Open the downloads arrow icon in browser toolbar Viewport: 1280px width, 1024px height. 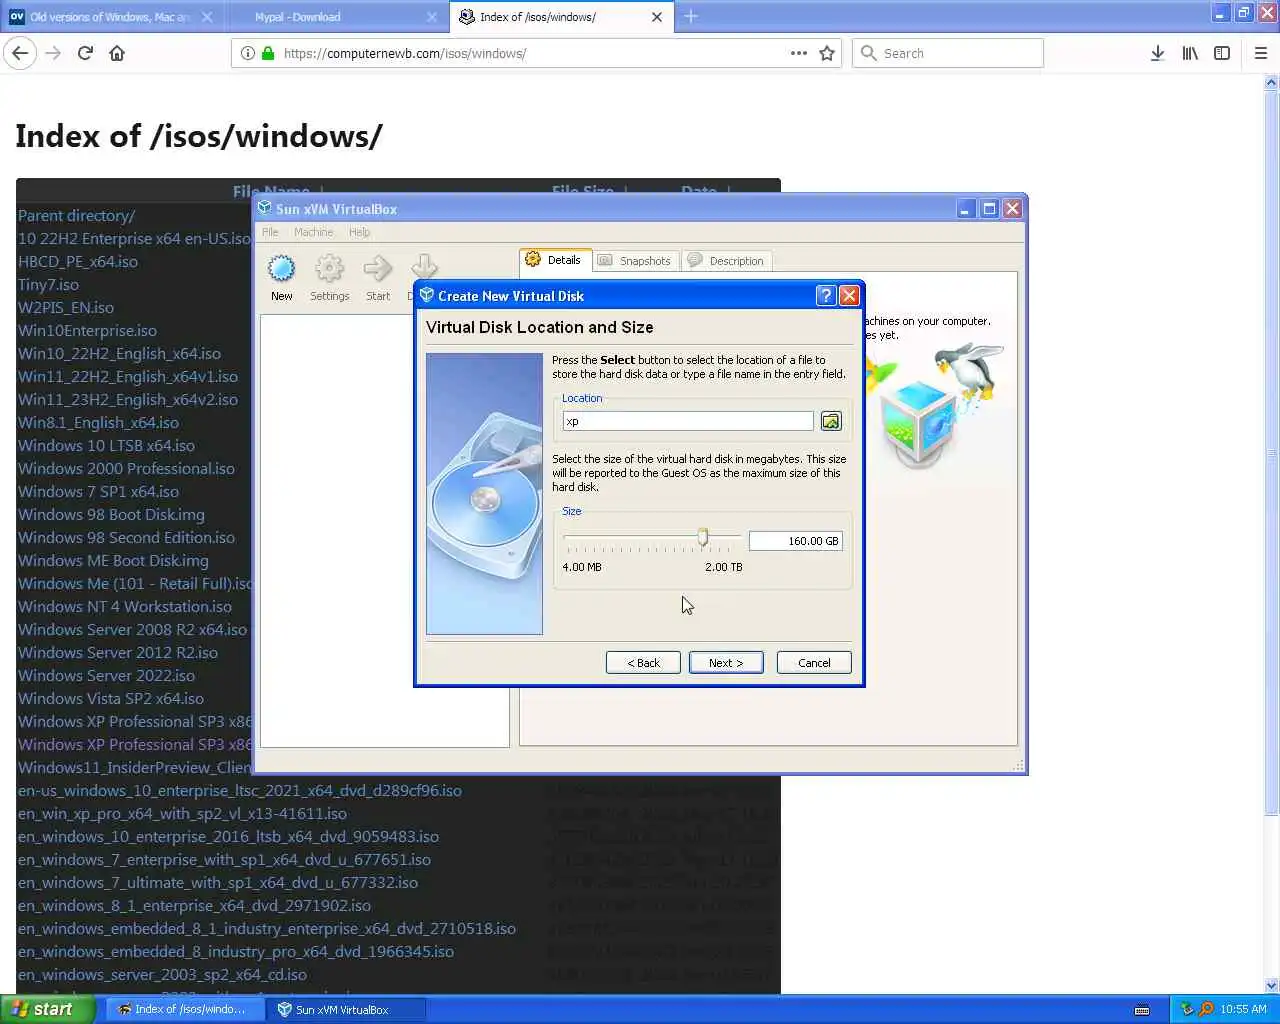click(1157, 53)
